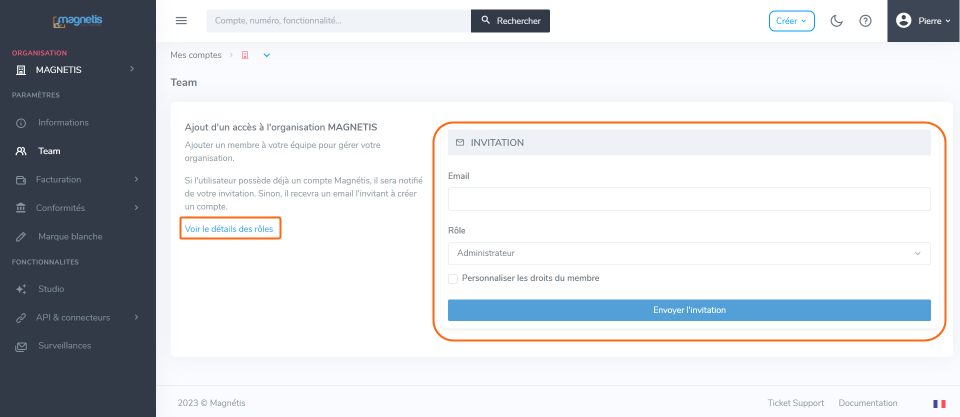Image resolution: width=960 pixels, height=417 pixels.
Task: Open the Créer dropdown button
Action: click(792, 21)
